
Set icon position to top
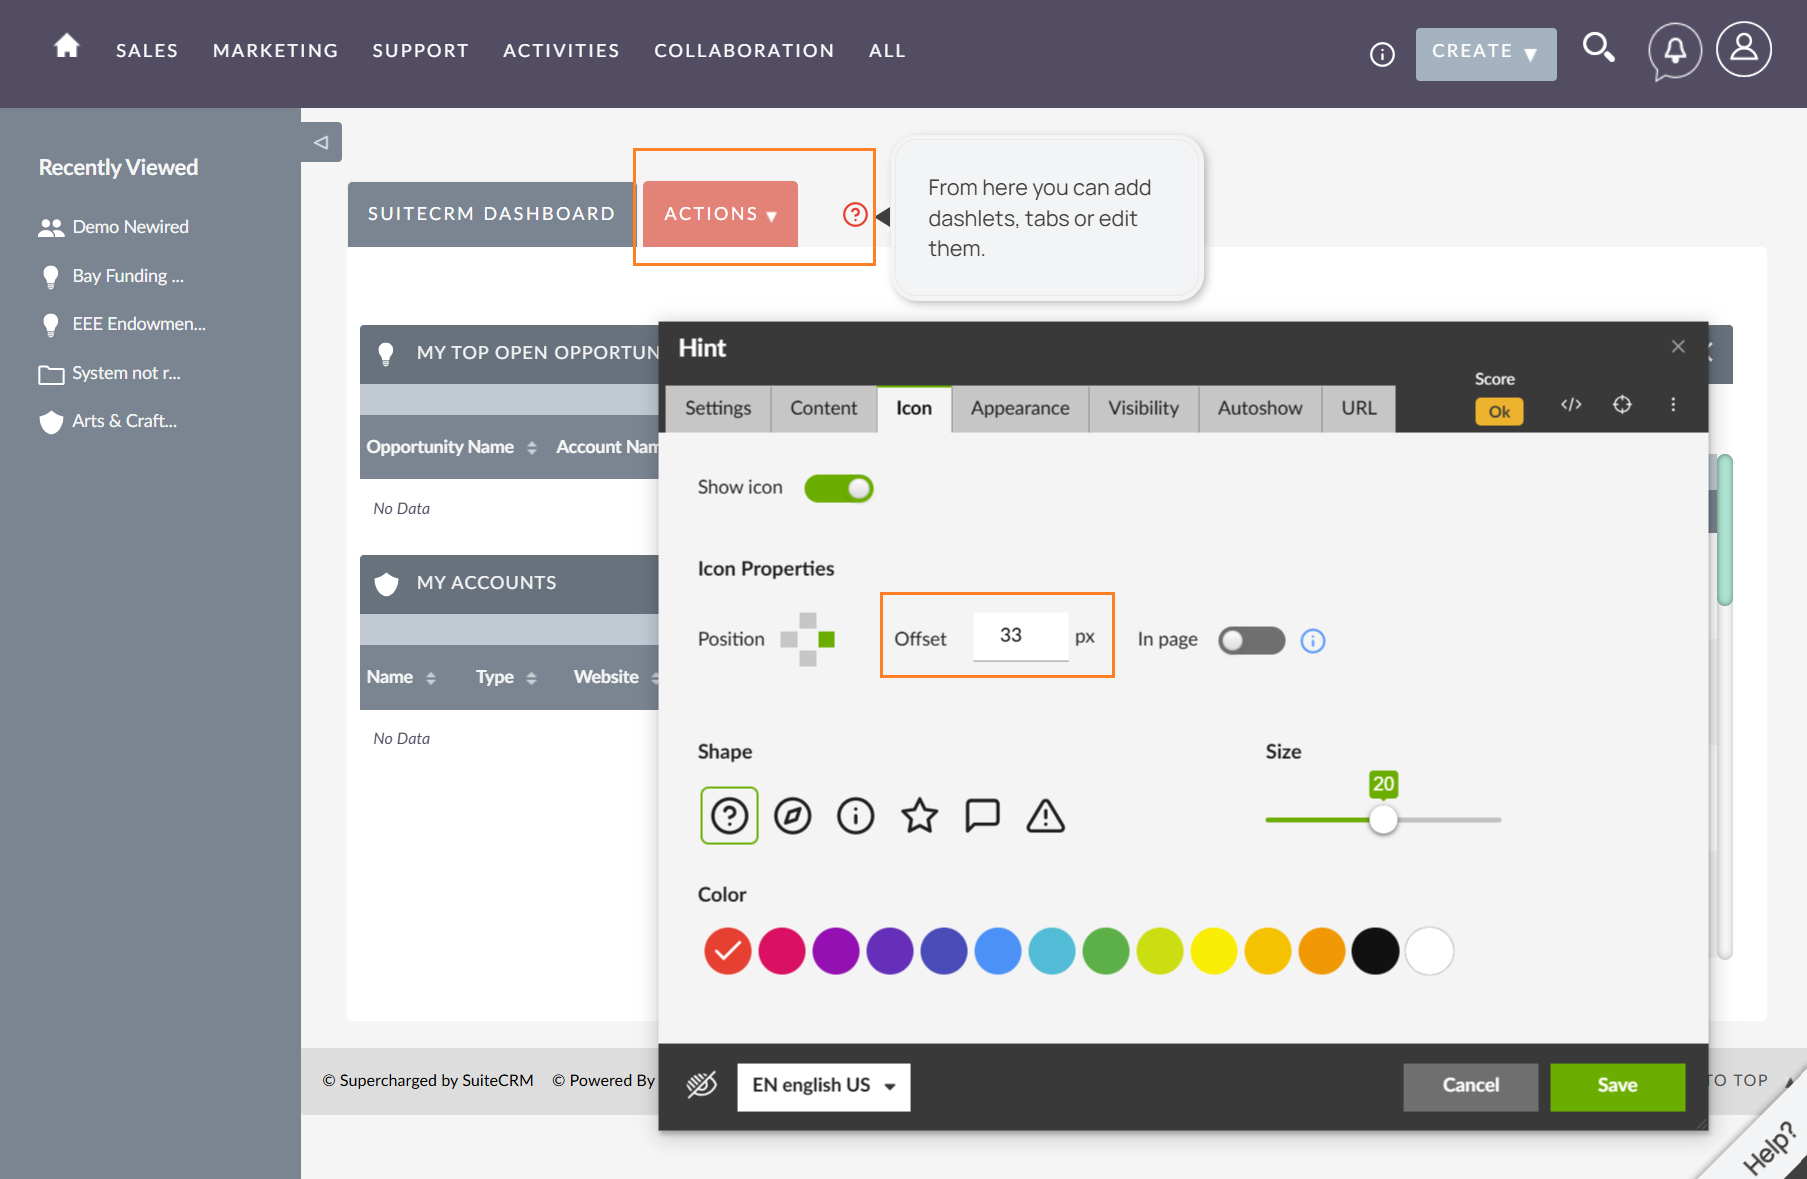[x=808, y=621]
